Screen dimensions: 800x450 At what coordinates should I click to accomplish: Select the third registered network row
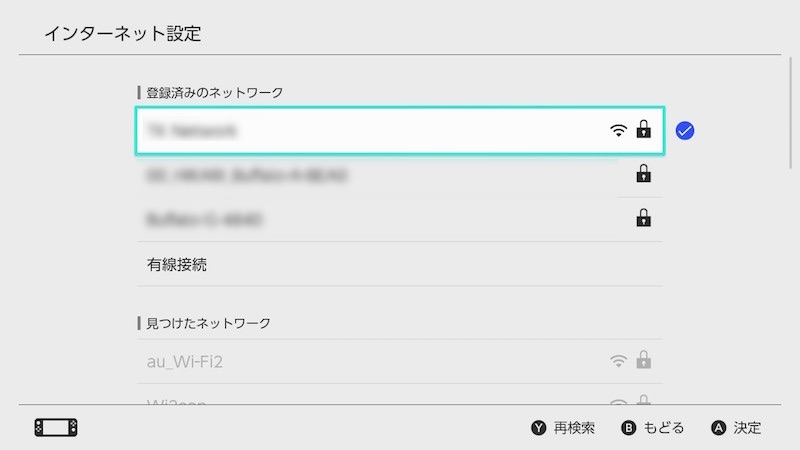click(x=380, y=219)
